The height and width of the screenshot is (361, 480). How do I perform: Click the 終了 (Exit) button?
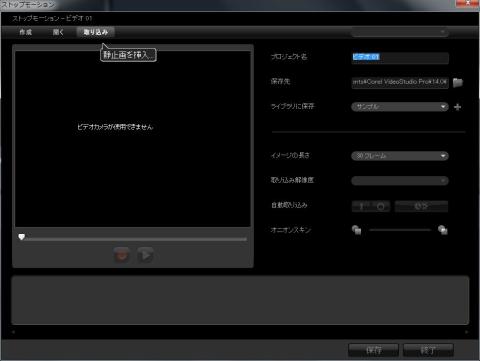tap(428, 350)
